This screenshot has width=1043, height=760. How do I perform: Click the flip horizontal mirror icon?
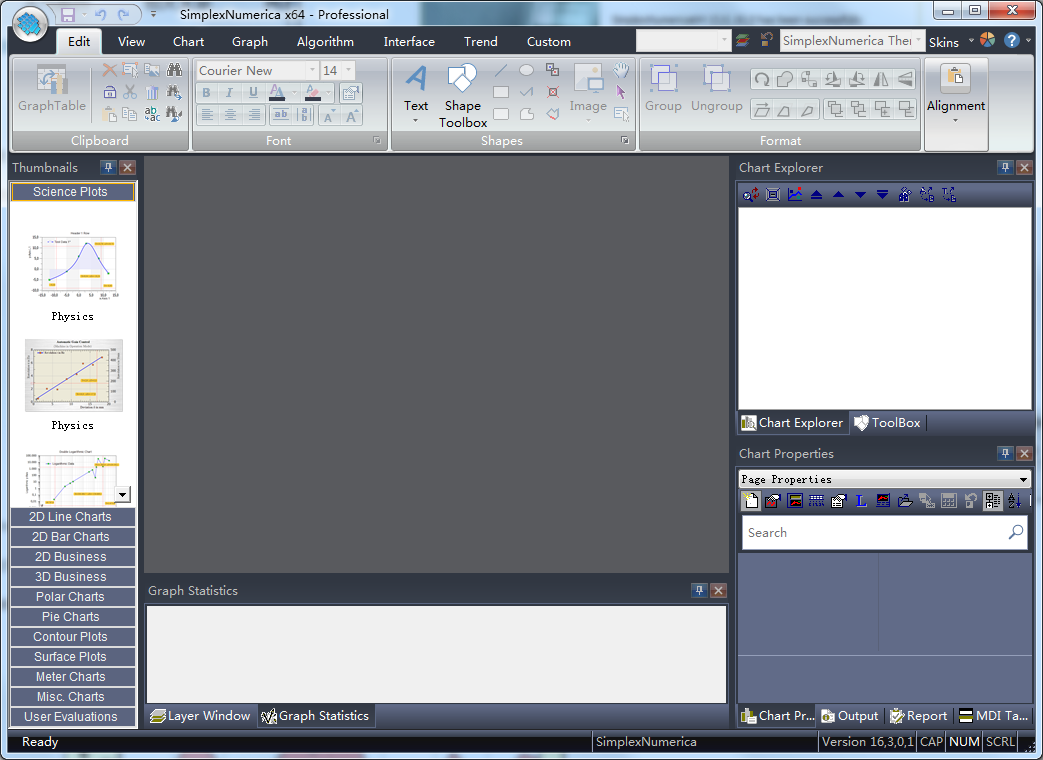point(881,79)
